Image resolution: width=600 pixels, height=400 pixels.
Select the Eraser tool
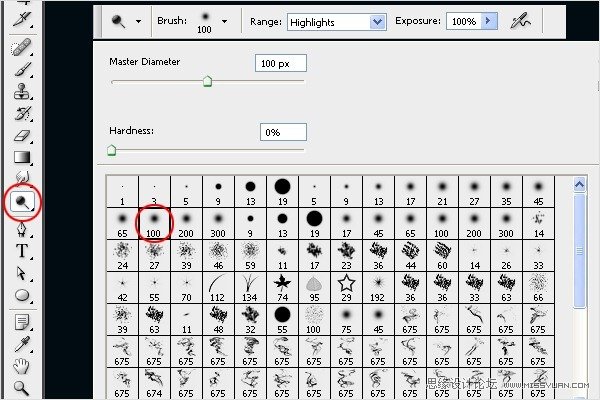pos(22,136)
